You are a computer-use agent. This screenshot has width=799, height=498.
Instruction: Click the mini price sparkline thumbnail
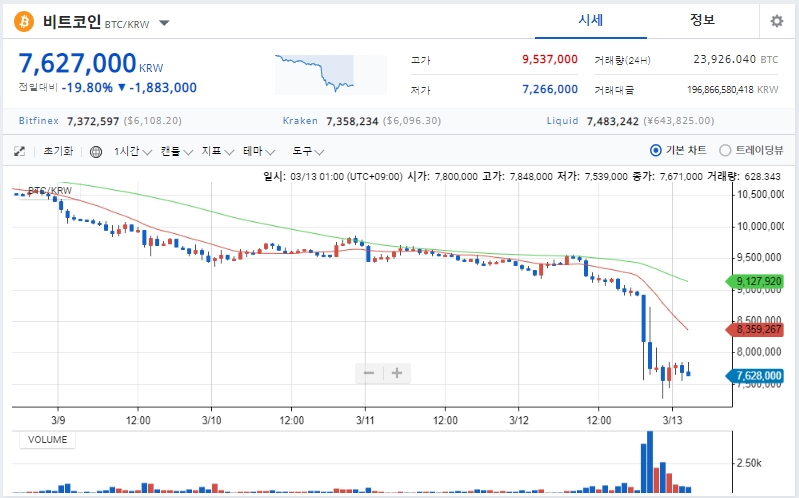coord(331,74)
